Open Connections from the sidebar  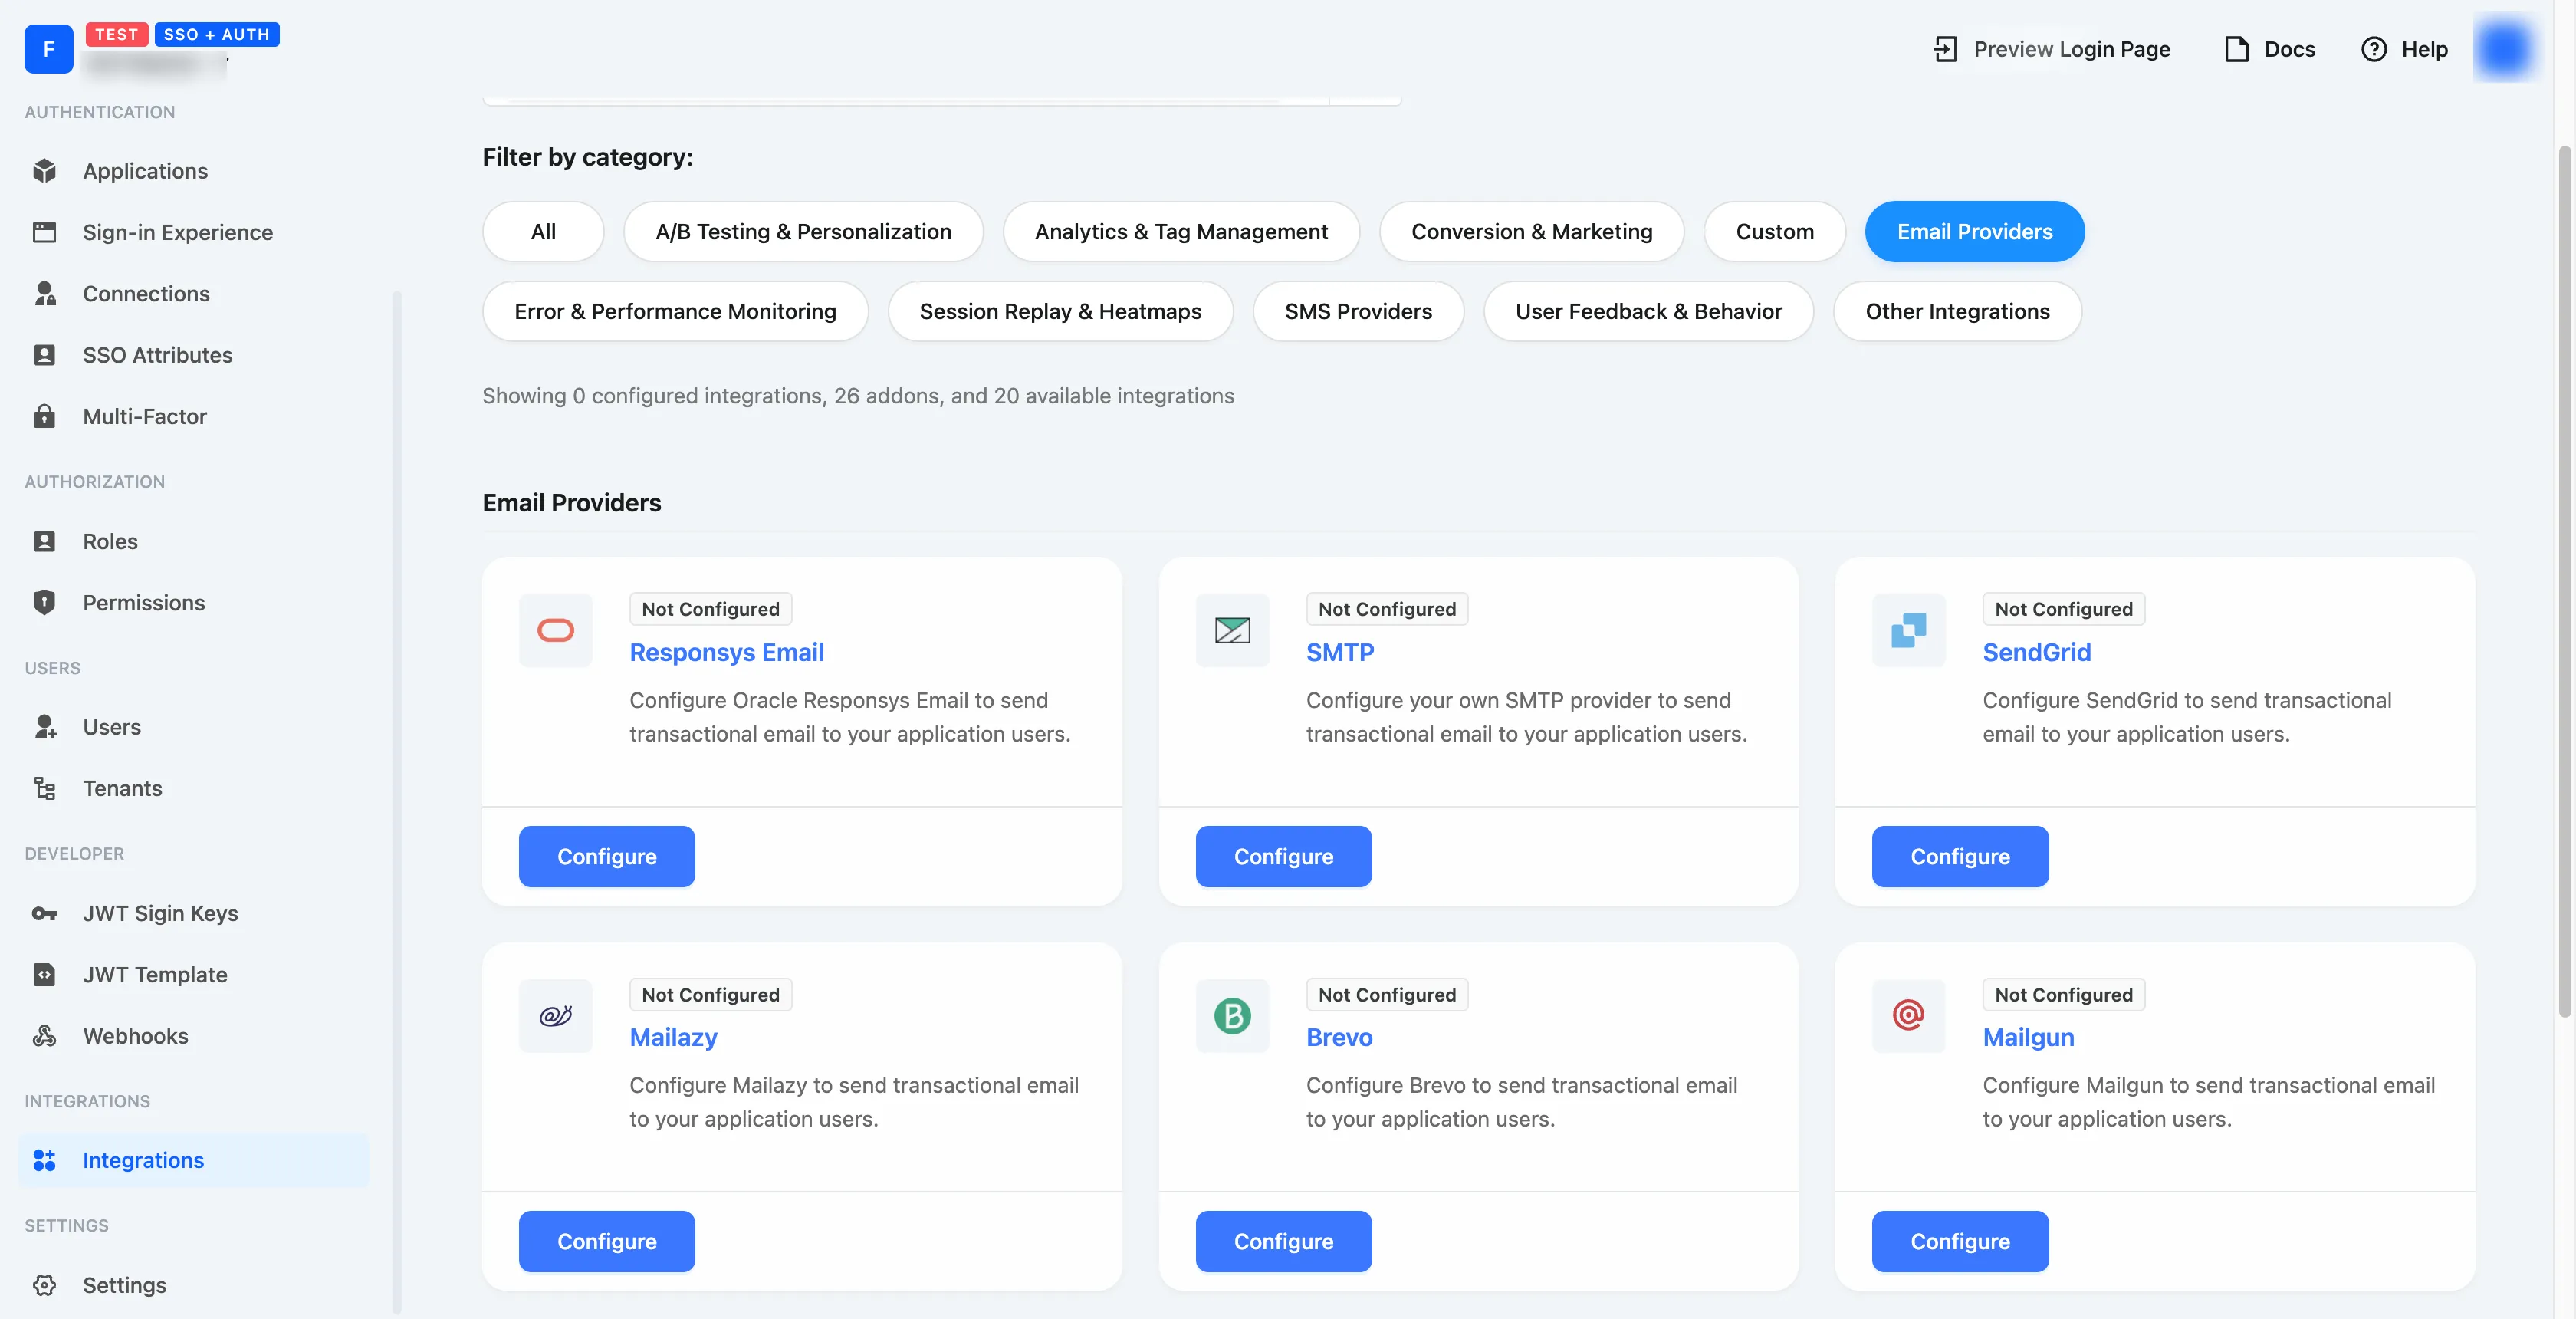click(x=46, y=293)
